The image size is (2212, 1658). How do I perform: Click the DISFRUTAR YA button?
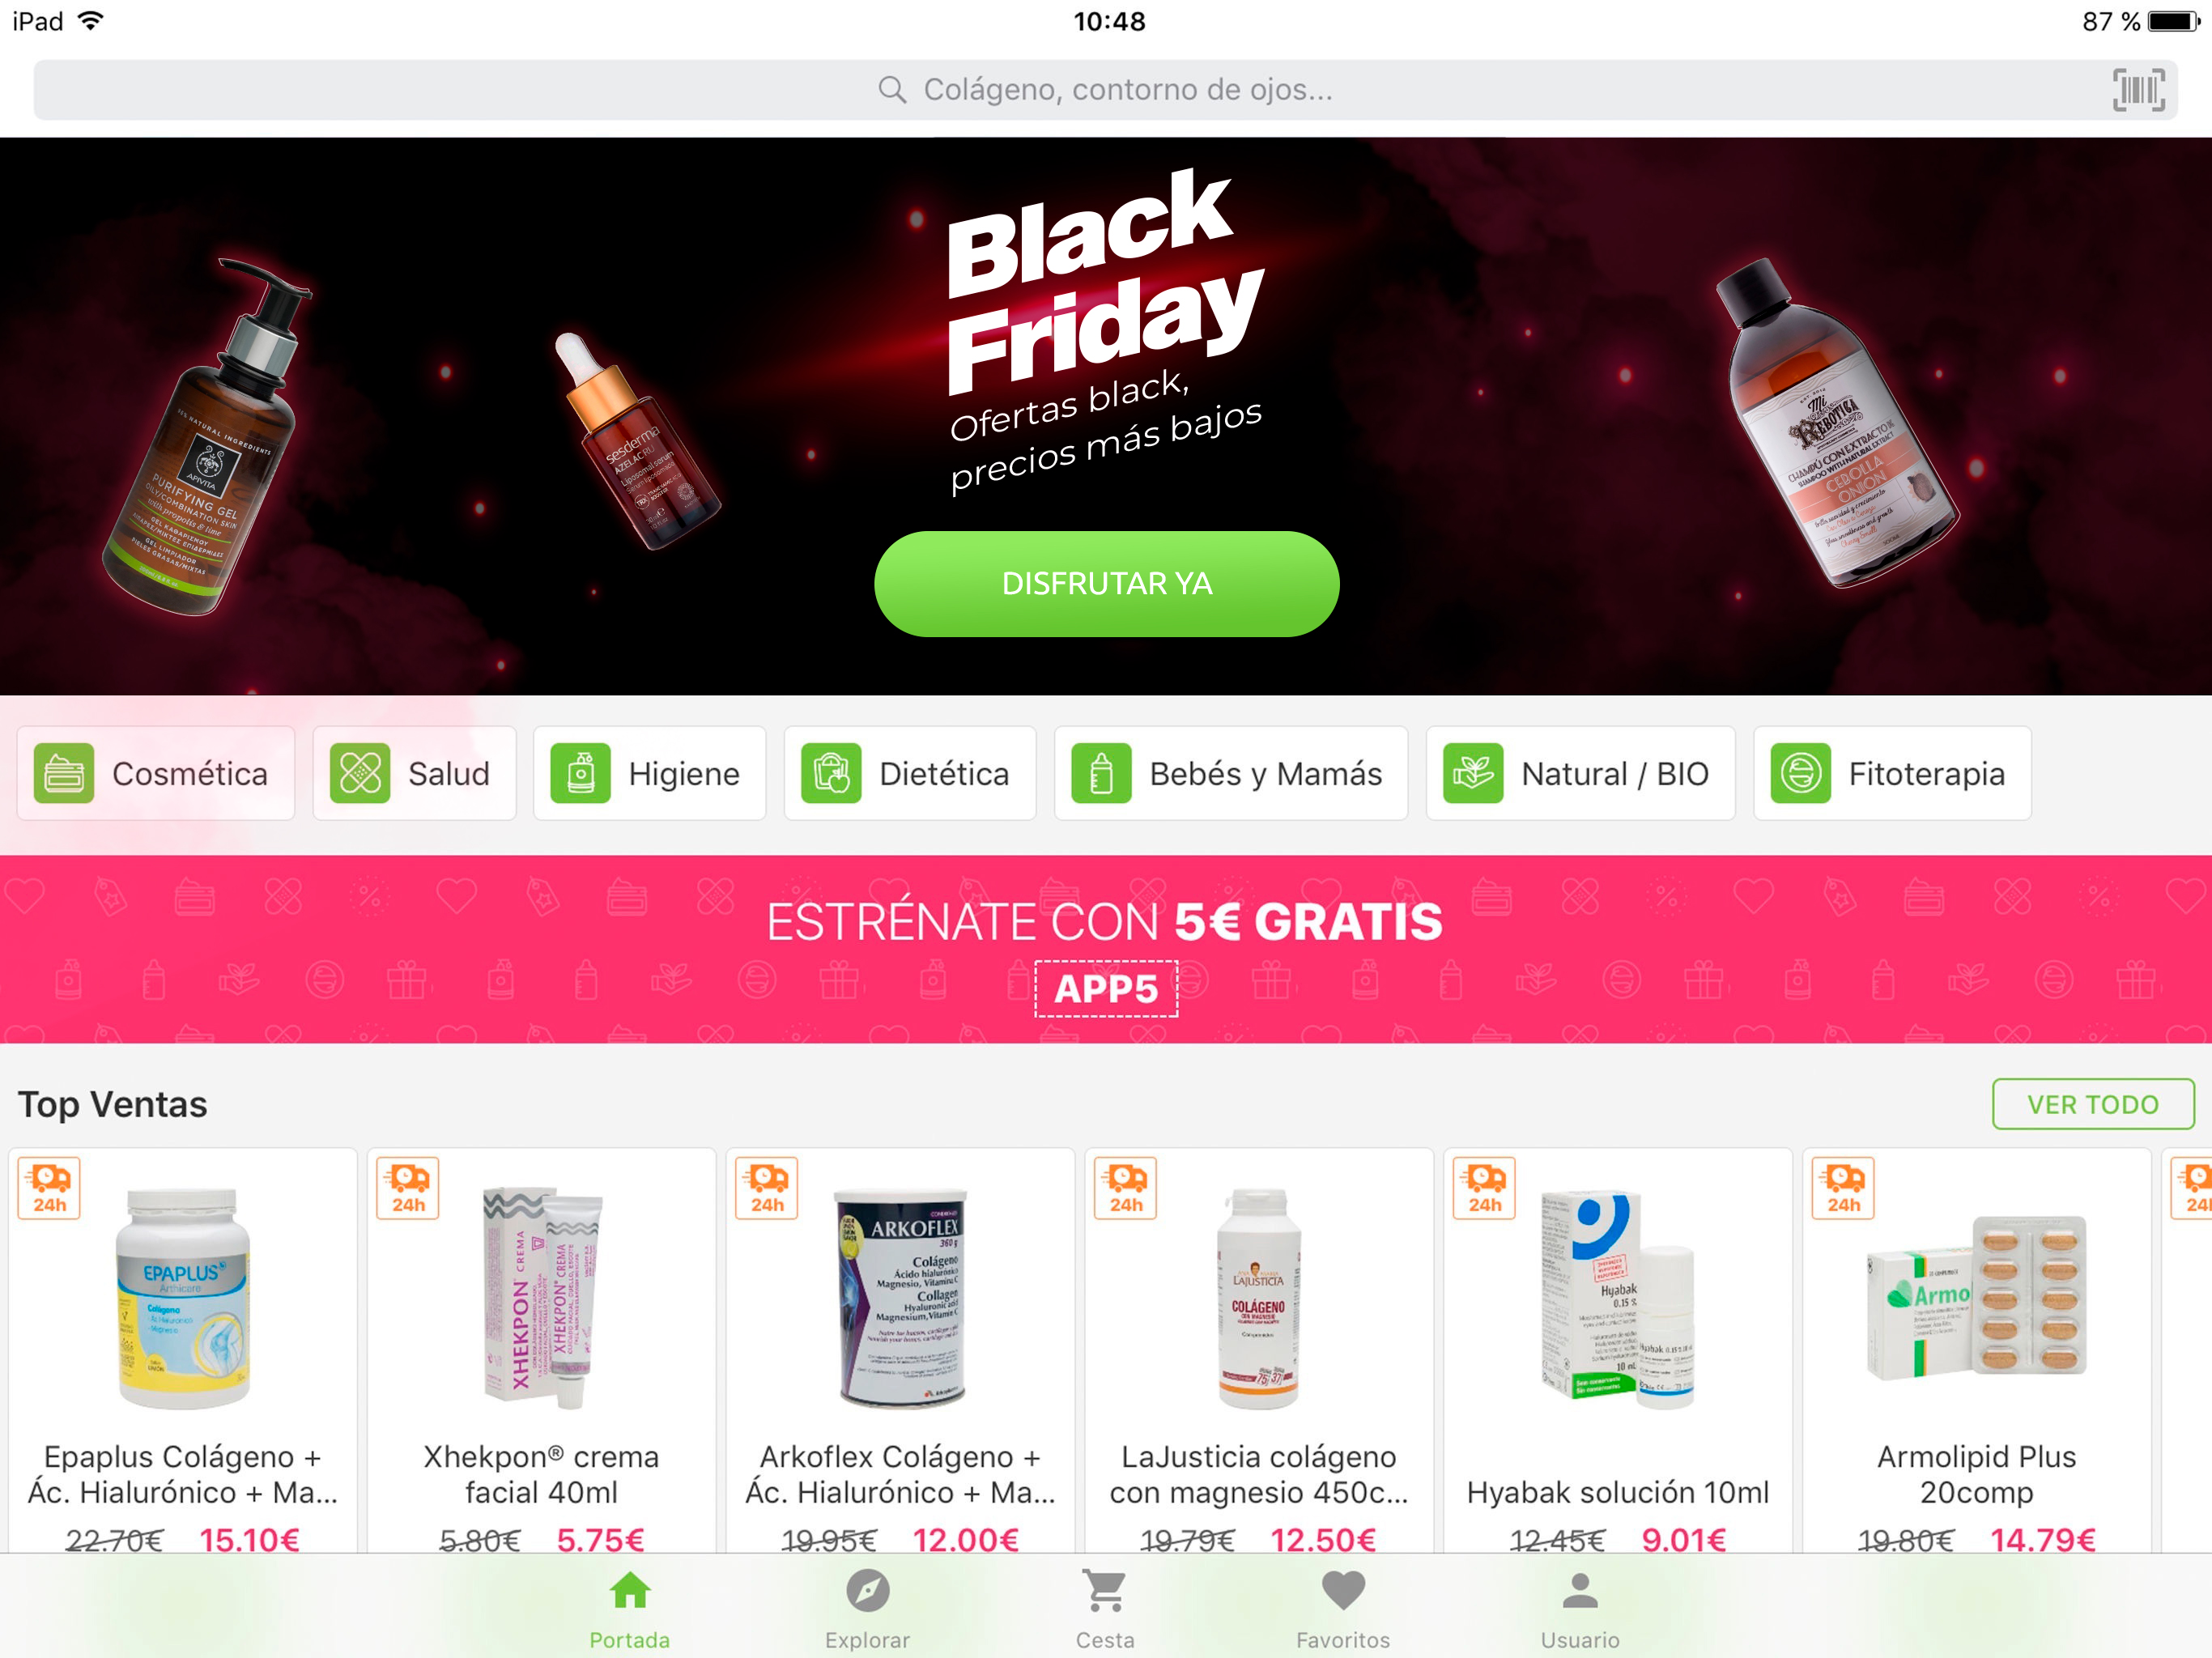pos(1106,584)
